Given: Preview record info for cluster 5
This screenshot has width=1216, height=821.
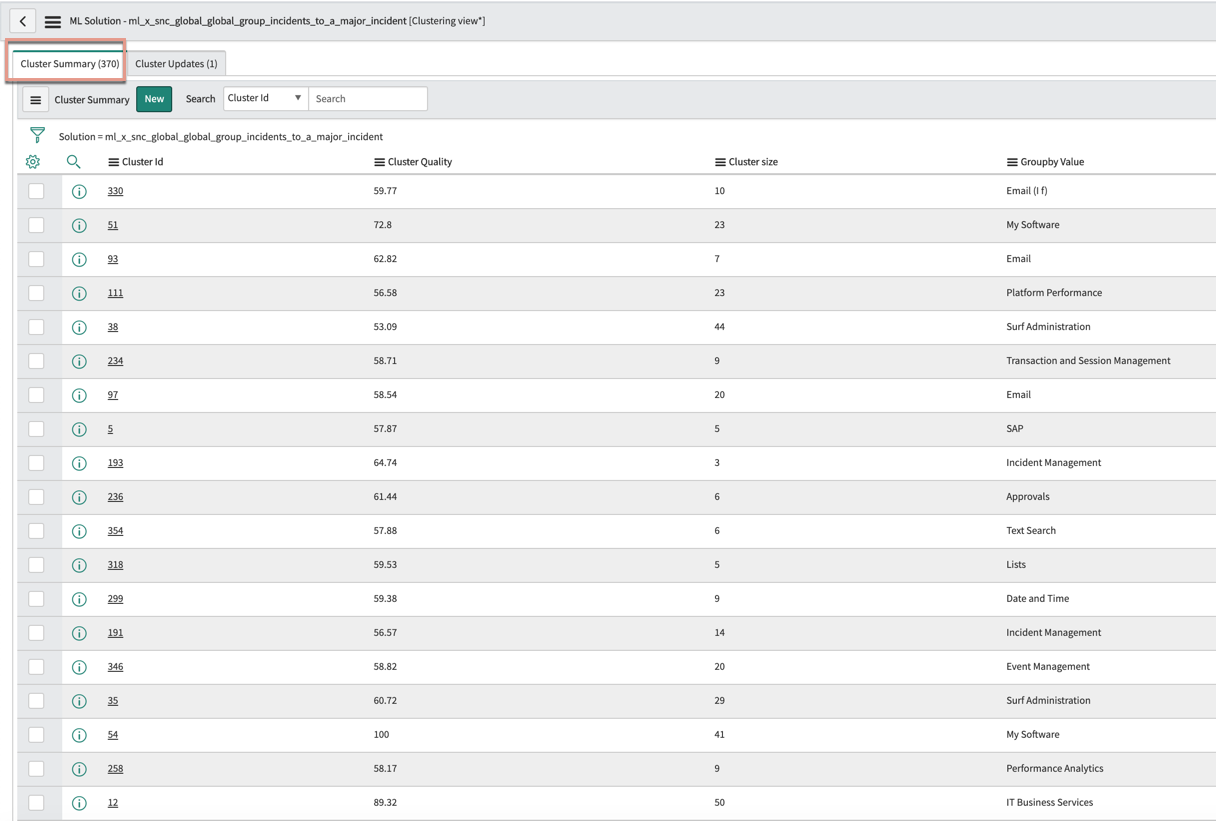Looking at the screenshot, I should (x=79, y=429).
